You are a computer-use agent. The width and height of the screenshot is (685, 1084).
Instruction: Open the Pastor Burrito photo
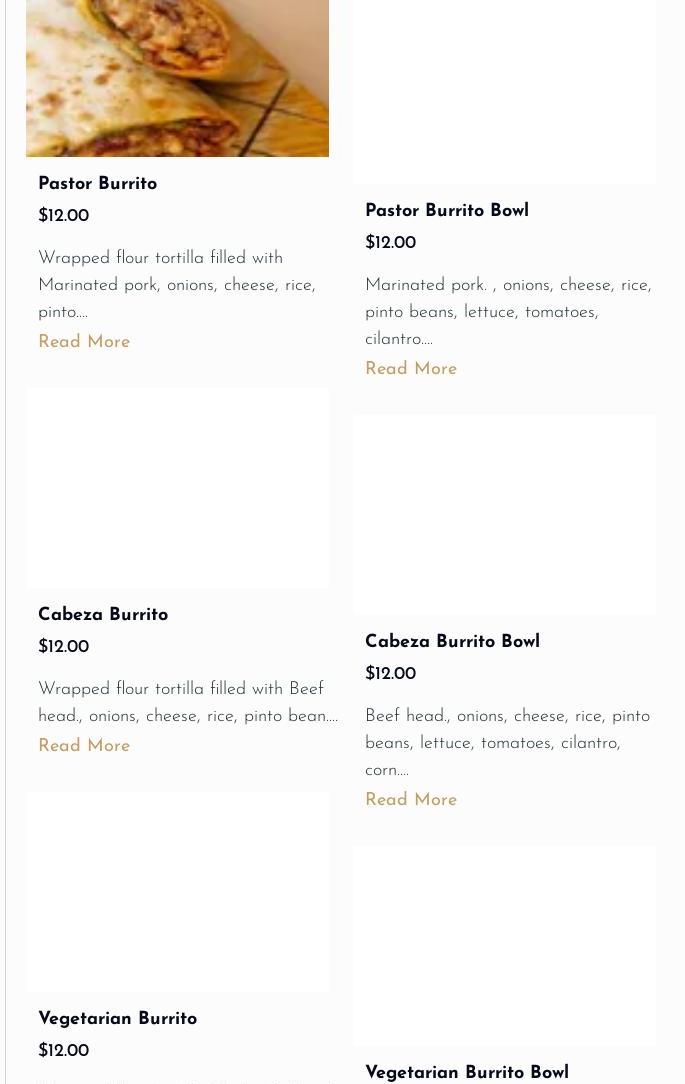click(x=177, y=78)
